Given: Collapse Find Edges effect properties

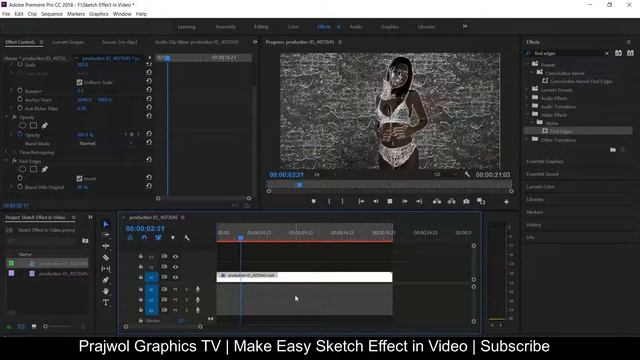Looking at the screenshot, I should (7, 161).
